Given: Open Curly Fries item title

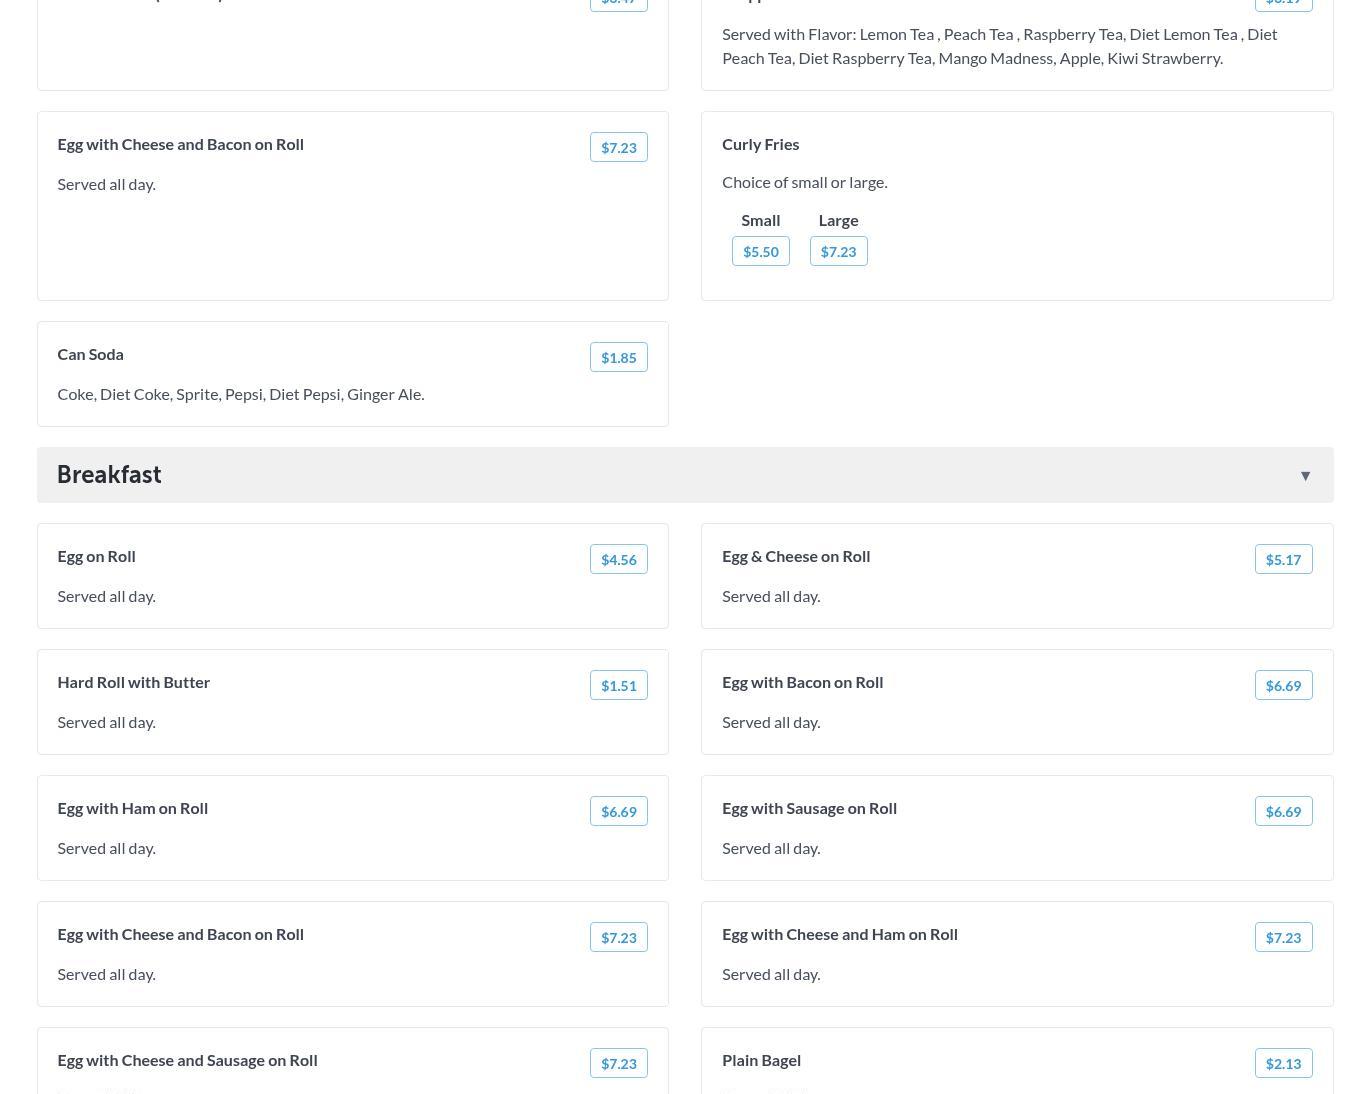Looking at the screenshot, I should click(x=760, y=144).
